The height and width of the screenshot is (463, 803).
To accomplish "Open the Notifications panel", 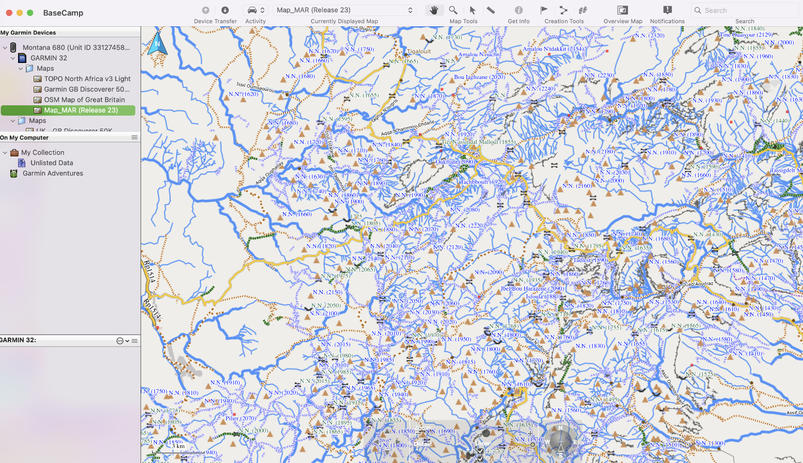I will [667, 10].
